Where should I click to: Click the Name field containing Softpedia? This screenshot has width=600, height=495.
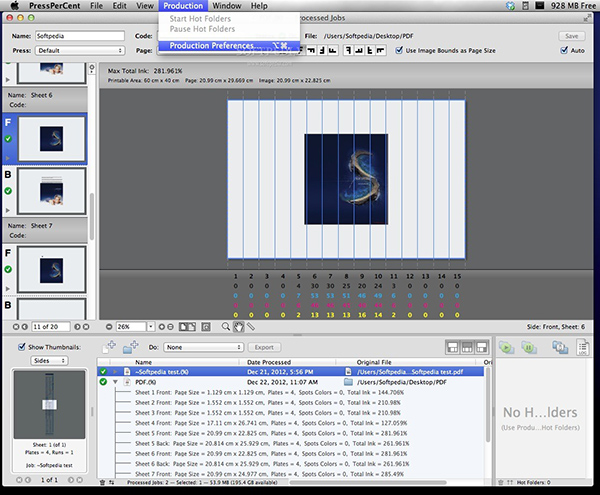click(80, 35)
